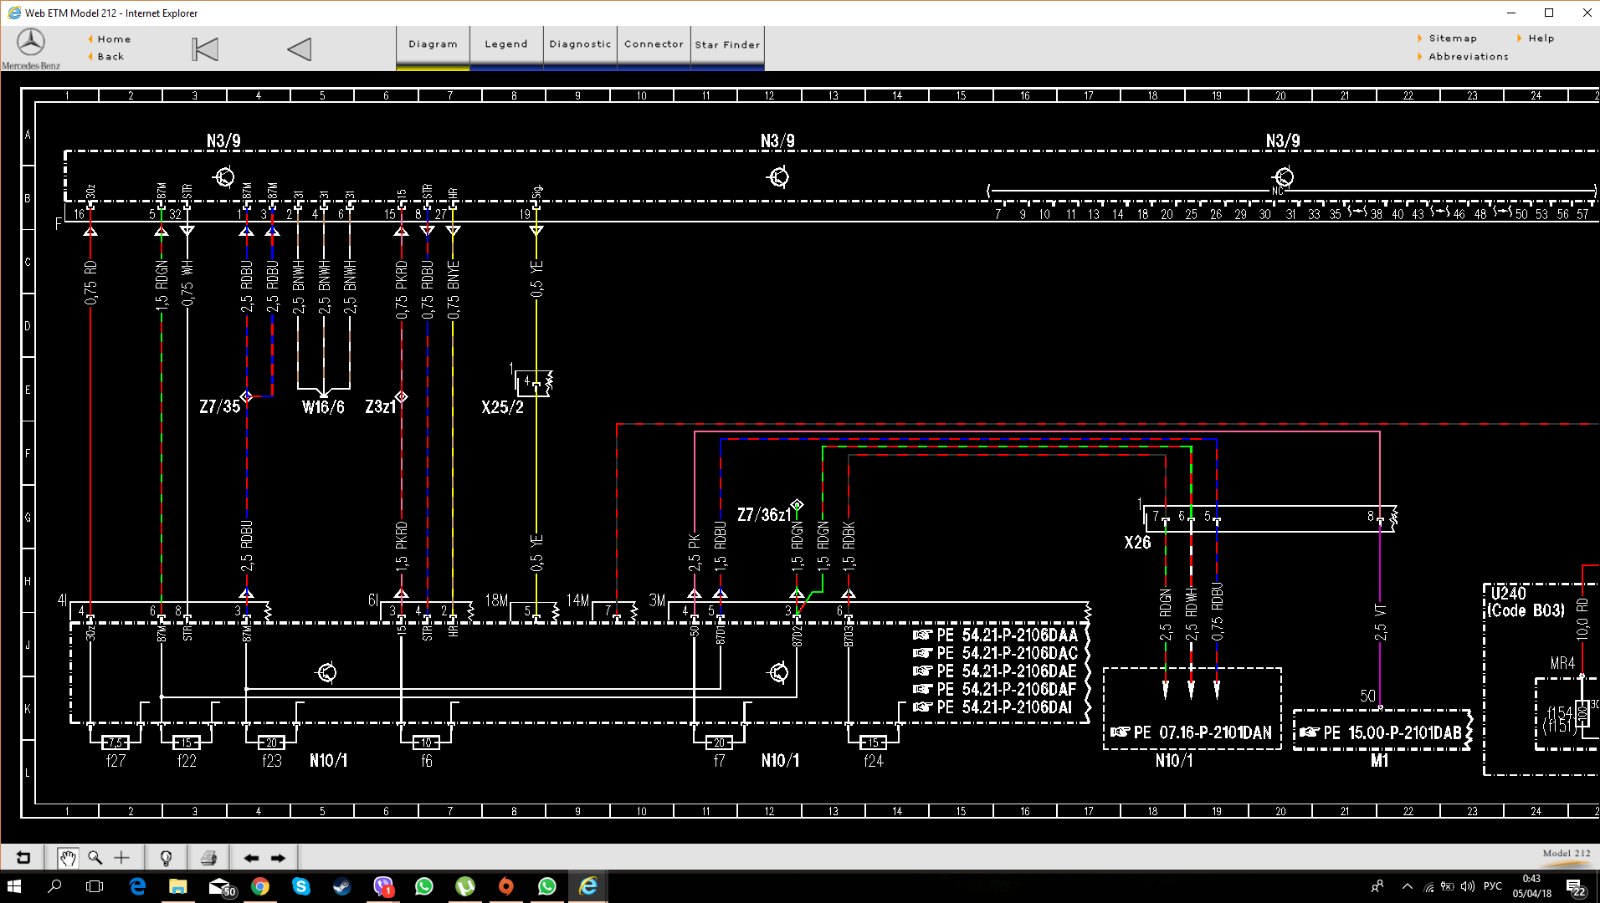1600x903 pixels.
Task: Click component label Z7/35
Action: click(x=220, y=407)
